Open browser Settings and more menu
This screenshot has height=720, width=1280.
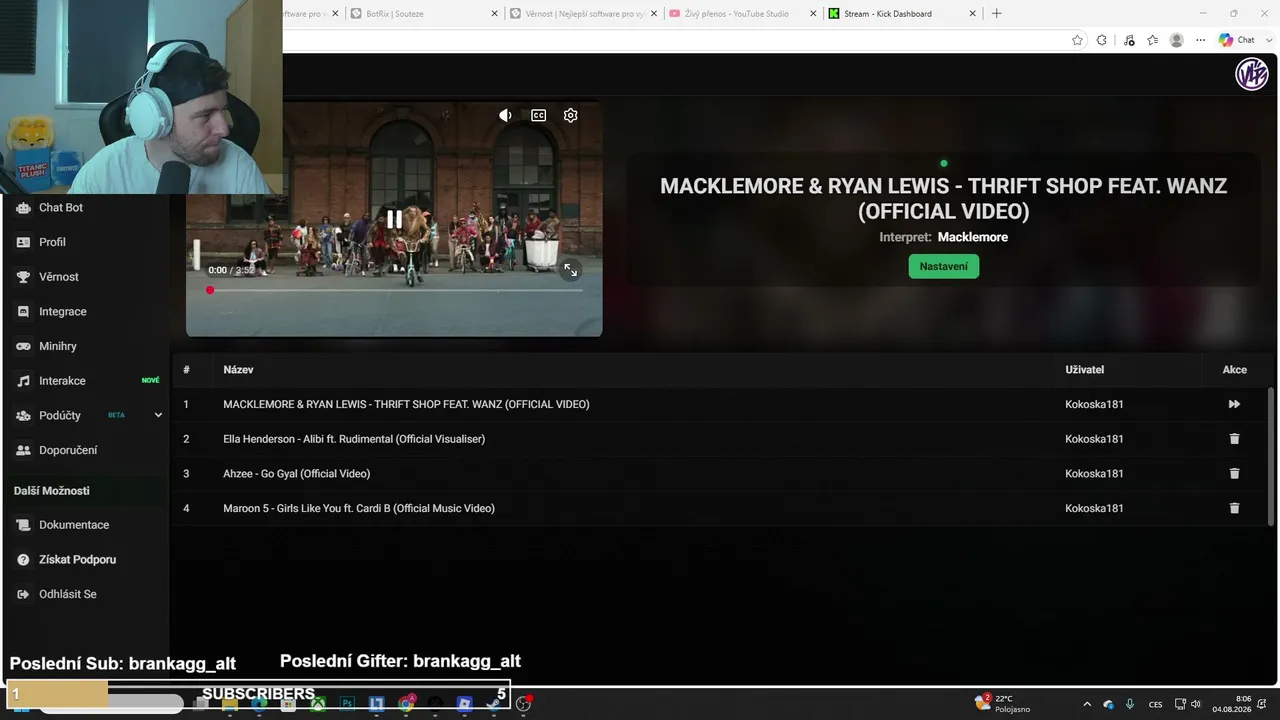1200,40
